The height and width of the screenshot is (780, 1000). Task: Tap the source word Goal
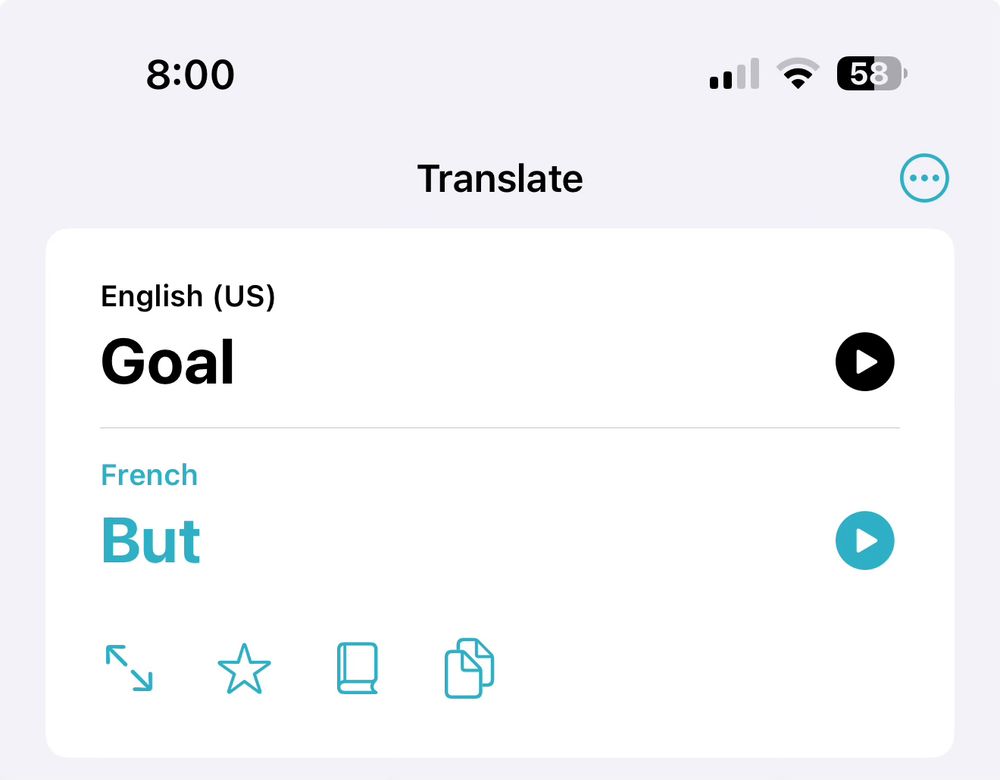pos(167,361)
